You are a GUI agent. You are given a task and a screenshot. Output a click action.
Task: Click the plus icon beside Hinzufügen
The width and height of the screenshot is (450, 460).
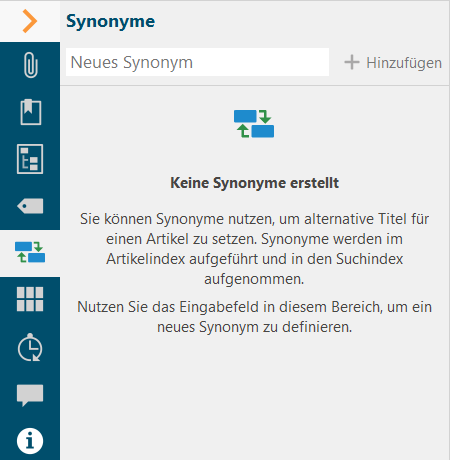pos(352,62)
